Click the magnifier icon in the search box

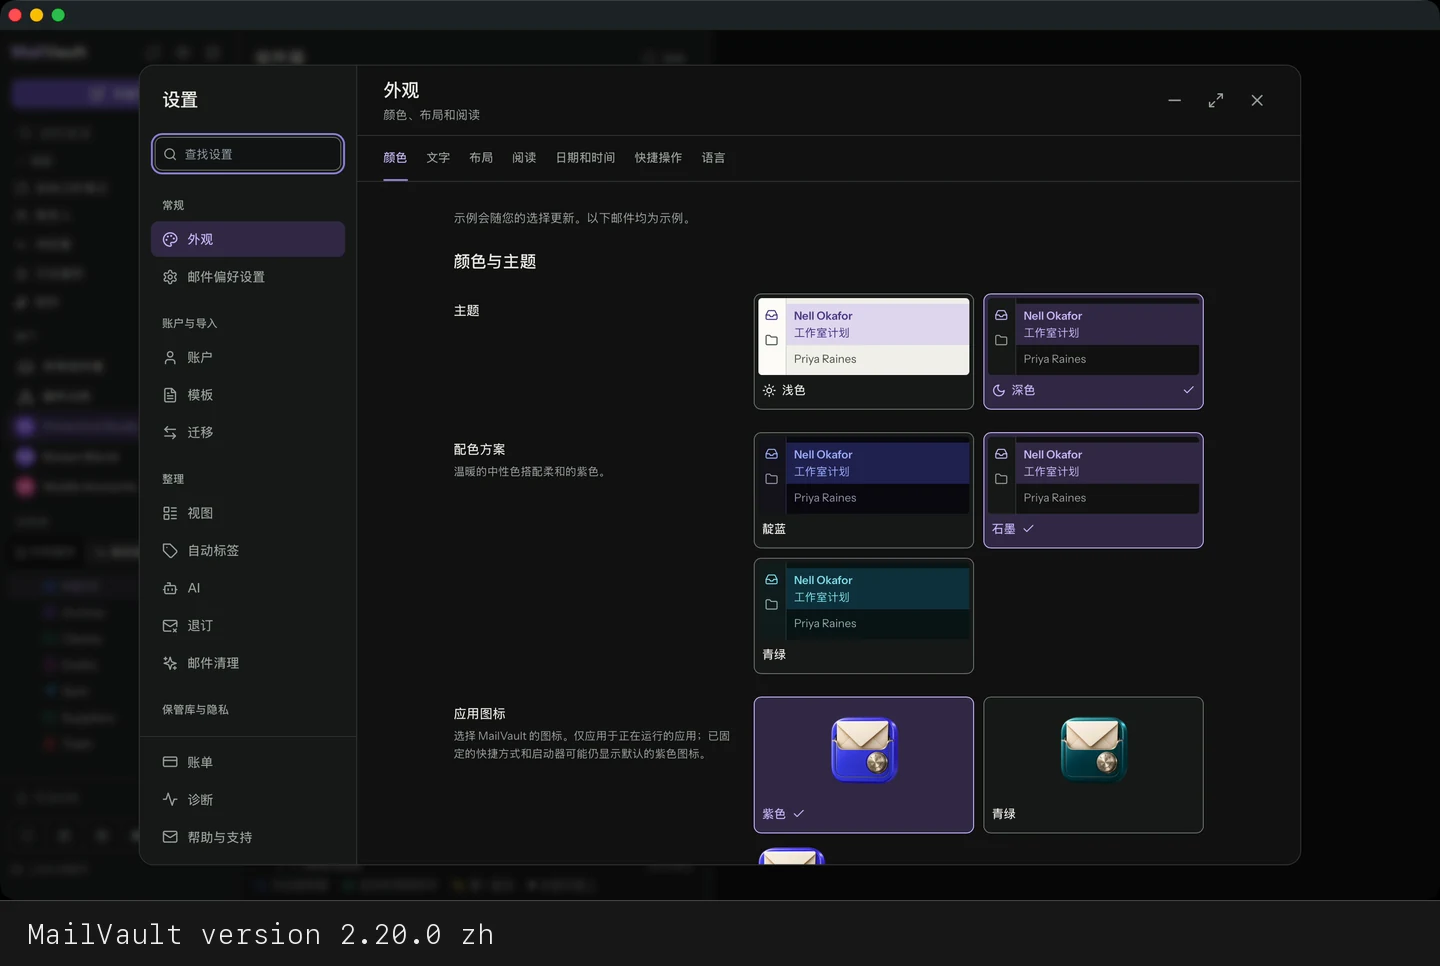(x=170, y=154)
